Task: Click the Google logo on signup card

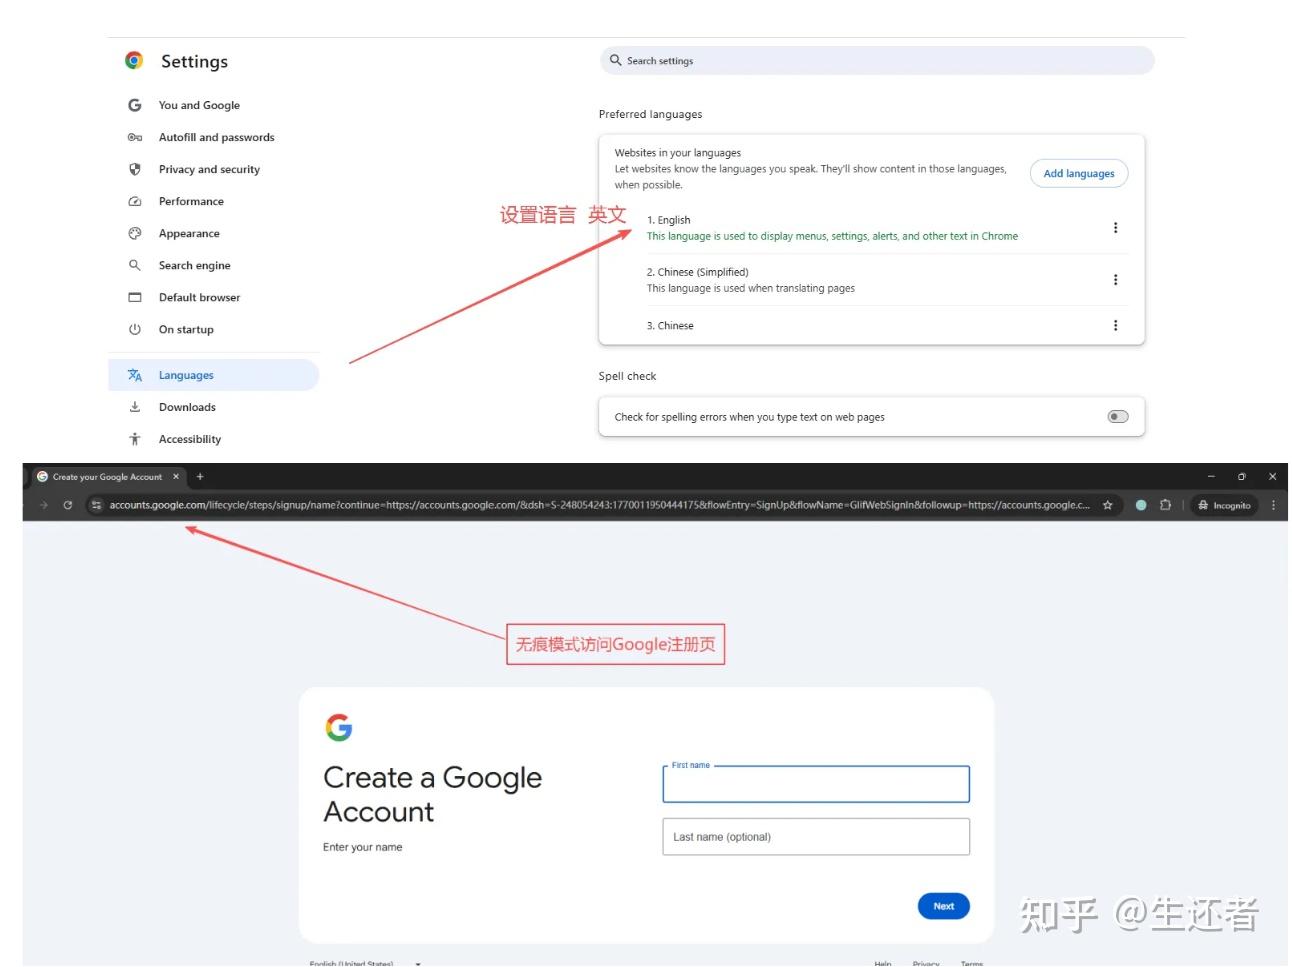Action: [x=339, y=727]
